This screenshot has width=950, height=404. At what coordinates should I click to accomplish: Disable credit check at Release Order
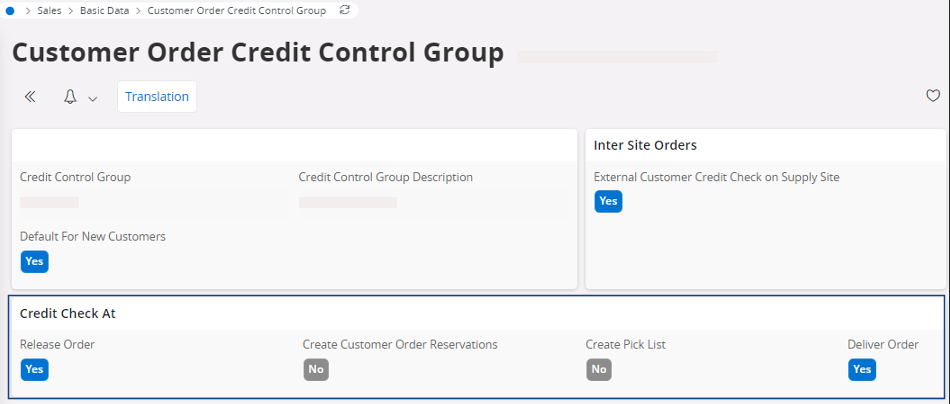click(x=34, y=369)
